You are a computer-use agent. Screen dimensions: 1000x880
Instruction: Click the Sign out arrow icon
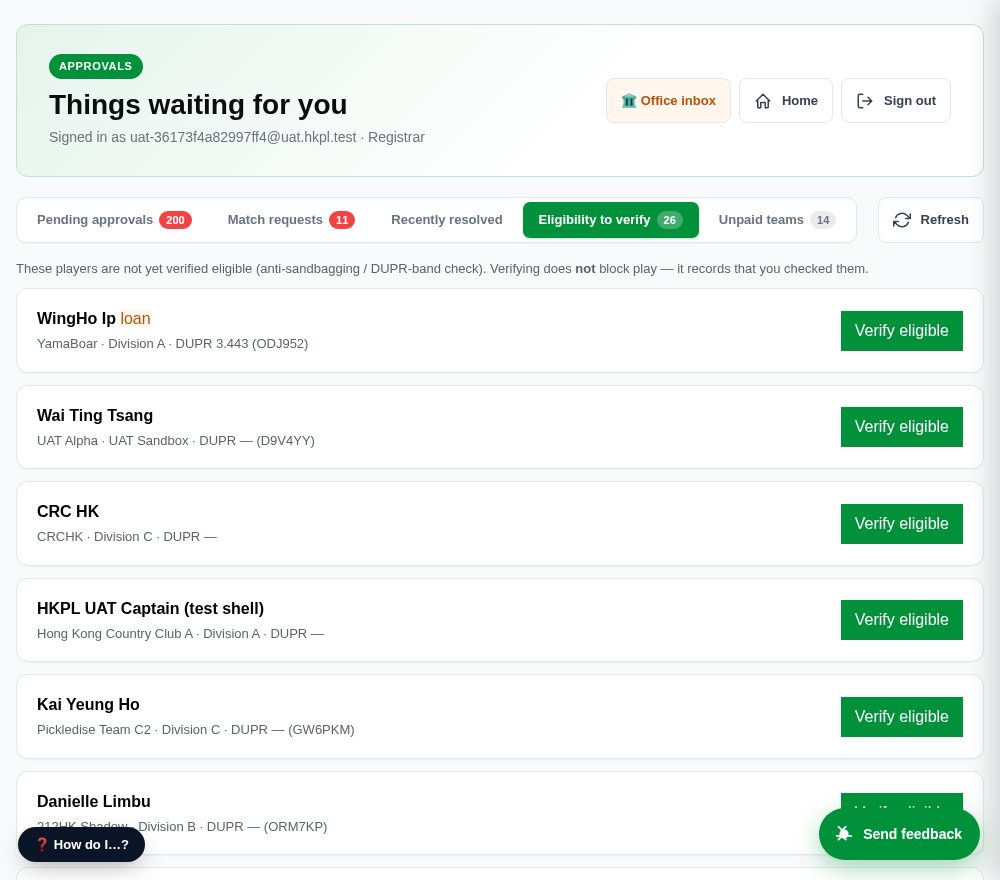coord(865,101)
